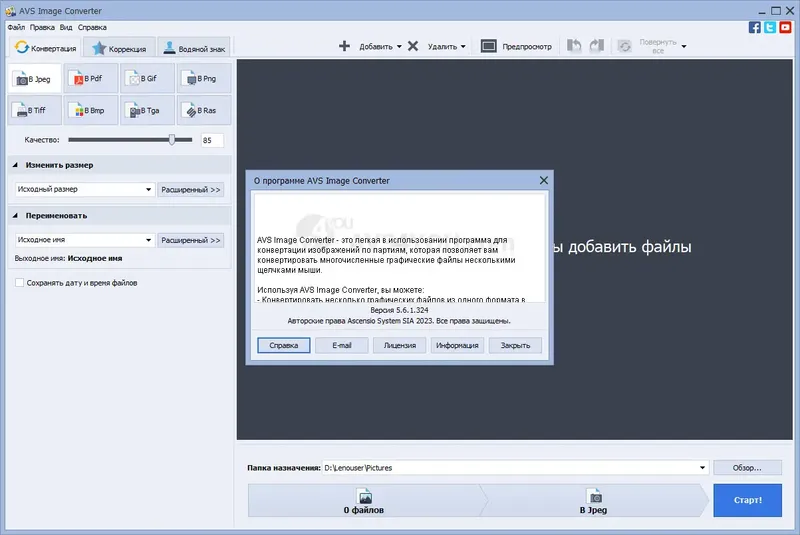This screenshot has height=535, width=800.
Task: Open the 'Исходный размер' dropdown
Action: [x=84, y=189]
